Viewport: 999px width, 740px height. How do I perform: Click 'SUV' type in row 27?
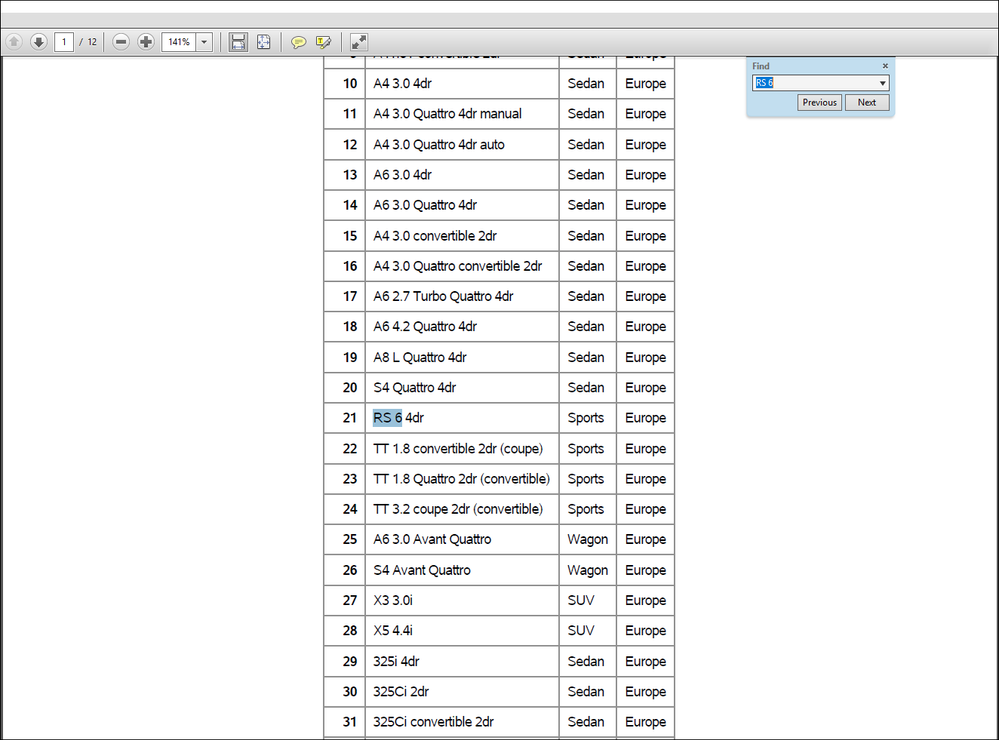580,600
